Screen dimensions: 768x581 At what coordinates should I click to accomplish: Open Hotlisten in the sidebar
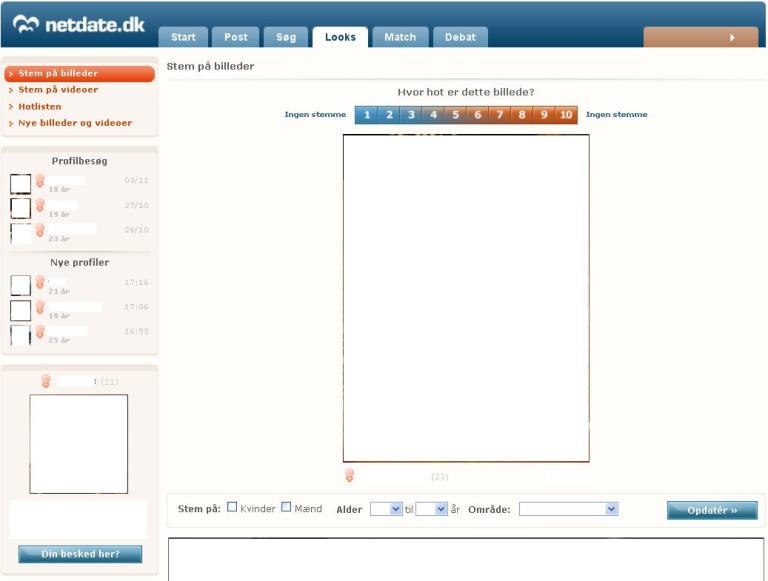click(x=40, y=106)
